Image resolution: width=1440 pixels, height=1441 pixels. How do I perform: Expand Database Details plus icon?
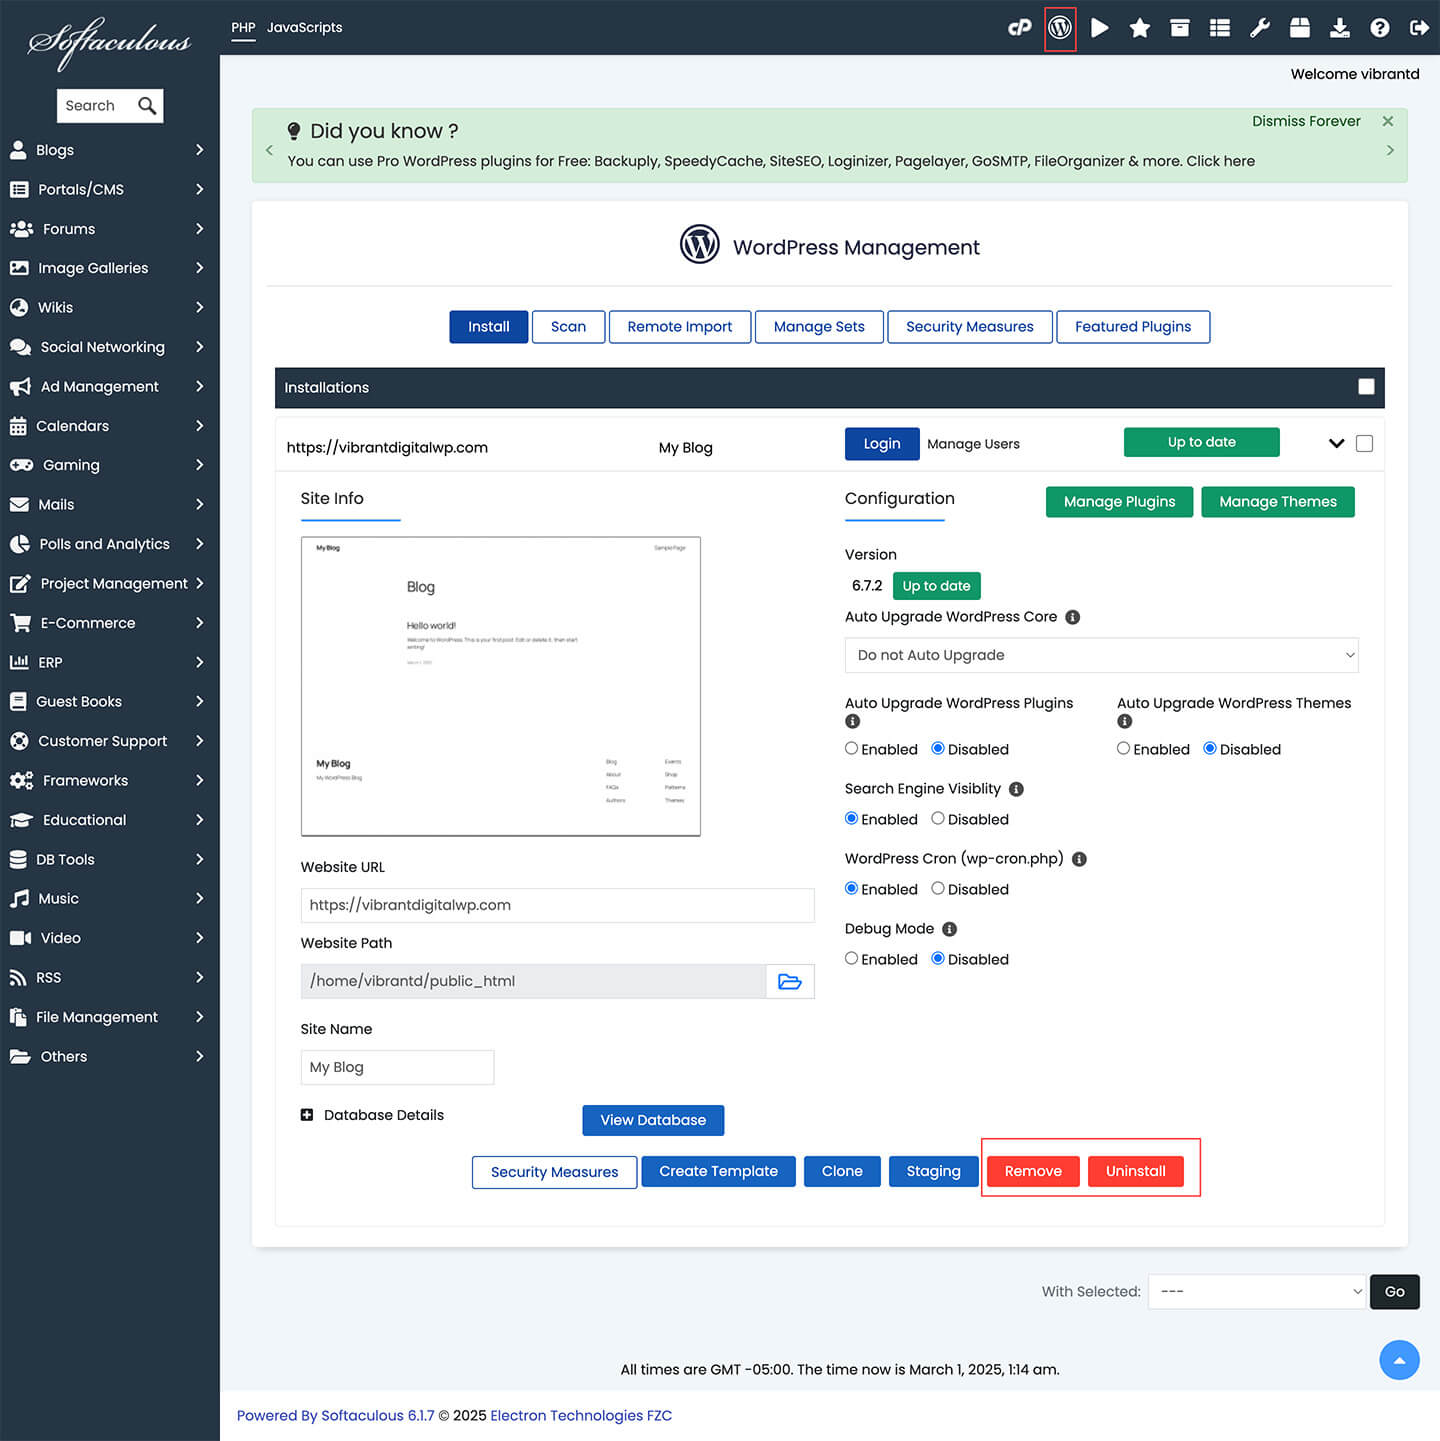pos(307,1115)
